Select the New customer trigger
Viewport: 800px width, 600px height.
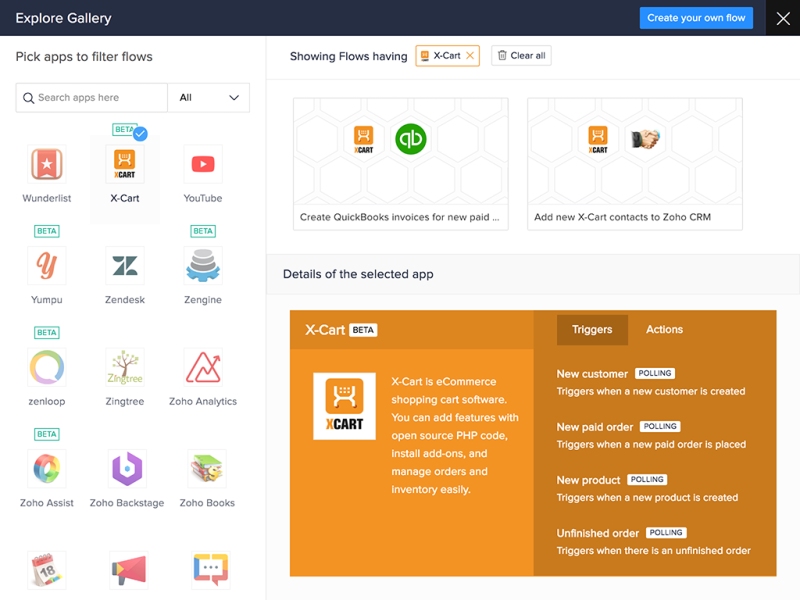[592, 374]
